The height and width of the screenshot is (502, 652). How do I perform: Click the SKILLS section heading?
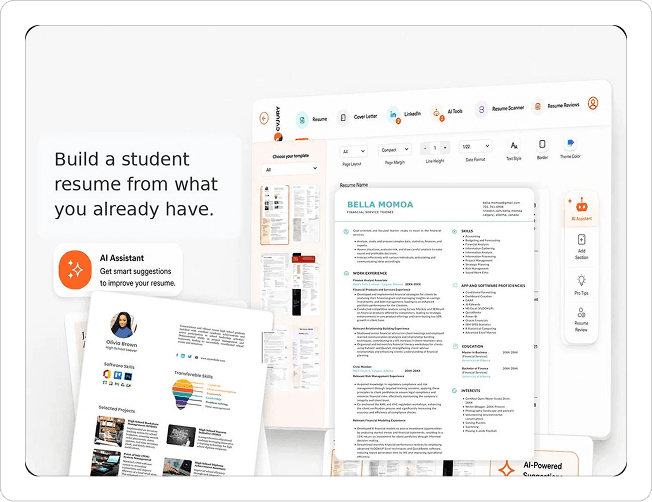click(467, 231)
